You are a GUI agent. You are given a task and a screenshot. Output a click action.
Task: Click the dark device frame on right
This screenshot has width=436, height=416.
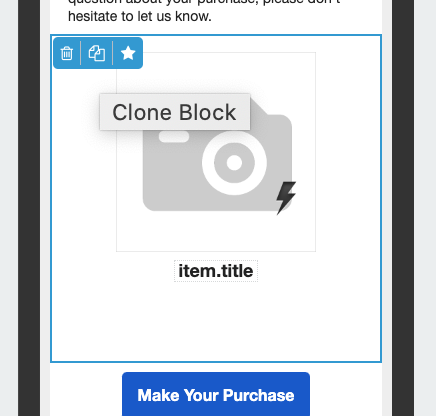point(403,208)
